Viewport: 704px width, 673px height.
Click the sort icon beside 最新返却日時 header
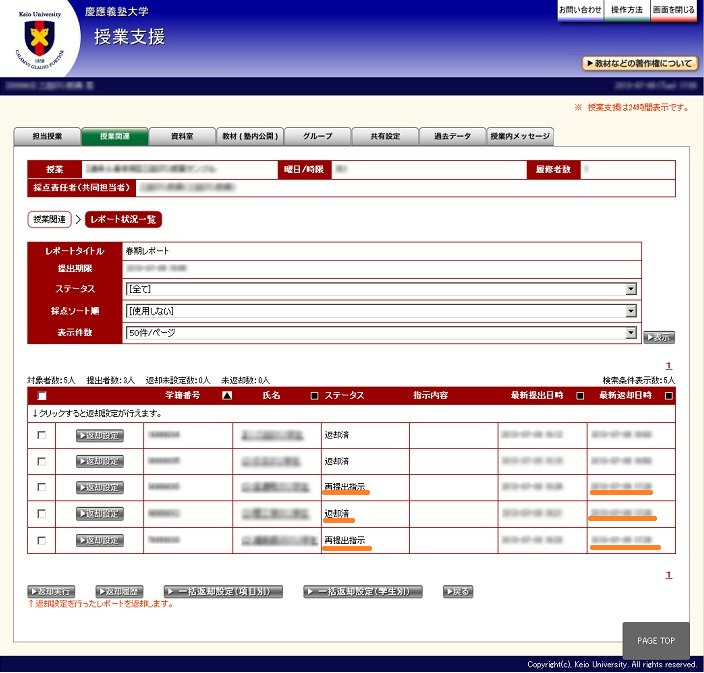[668, 396]
